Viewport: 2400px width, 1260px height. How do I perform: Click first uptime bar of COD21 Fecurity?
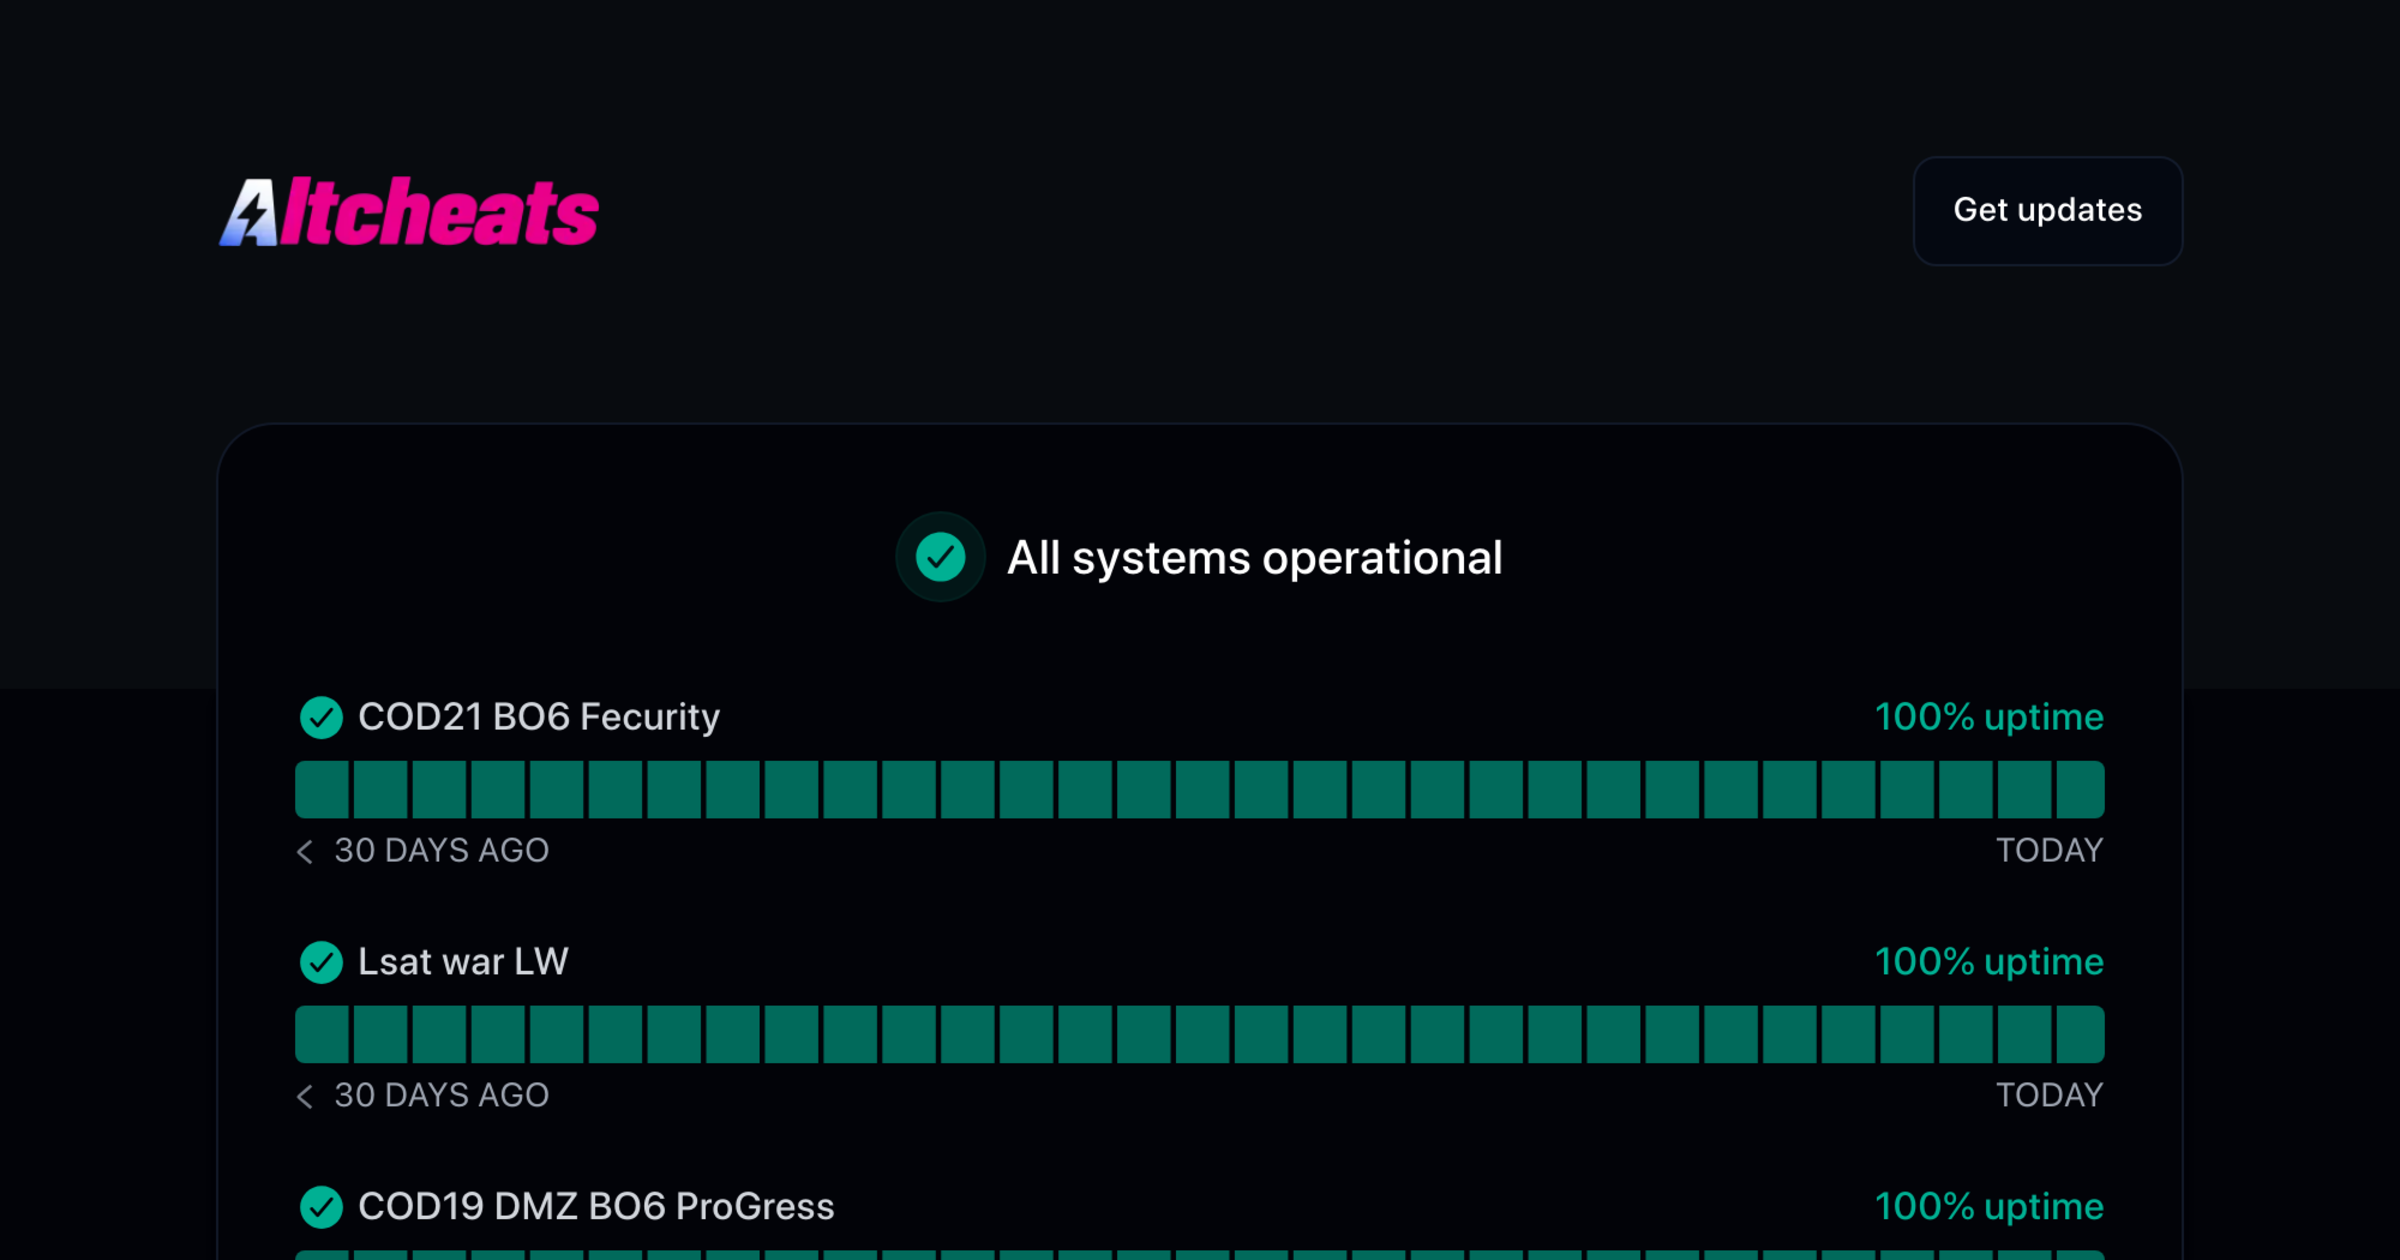(x=322, y=789)
